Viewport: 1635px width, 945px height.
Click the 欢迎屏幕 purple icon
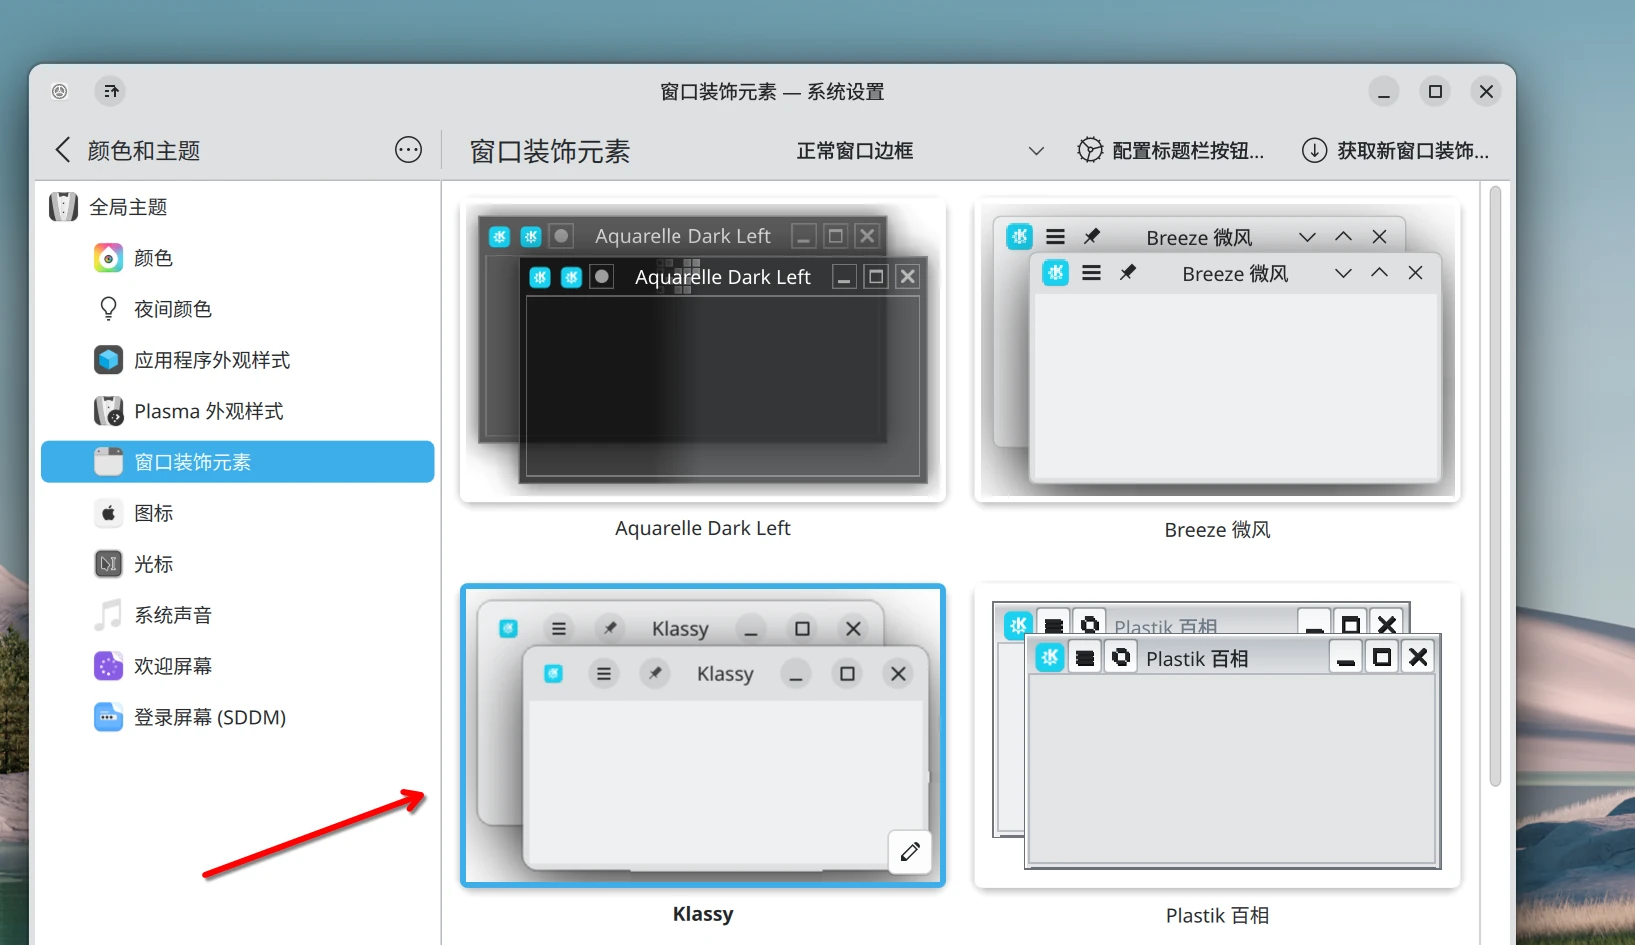pyautogui.click(x=108, y=666)
